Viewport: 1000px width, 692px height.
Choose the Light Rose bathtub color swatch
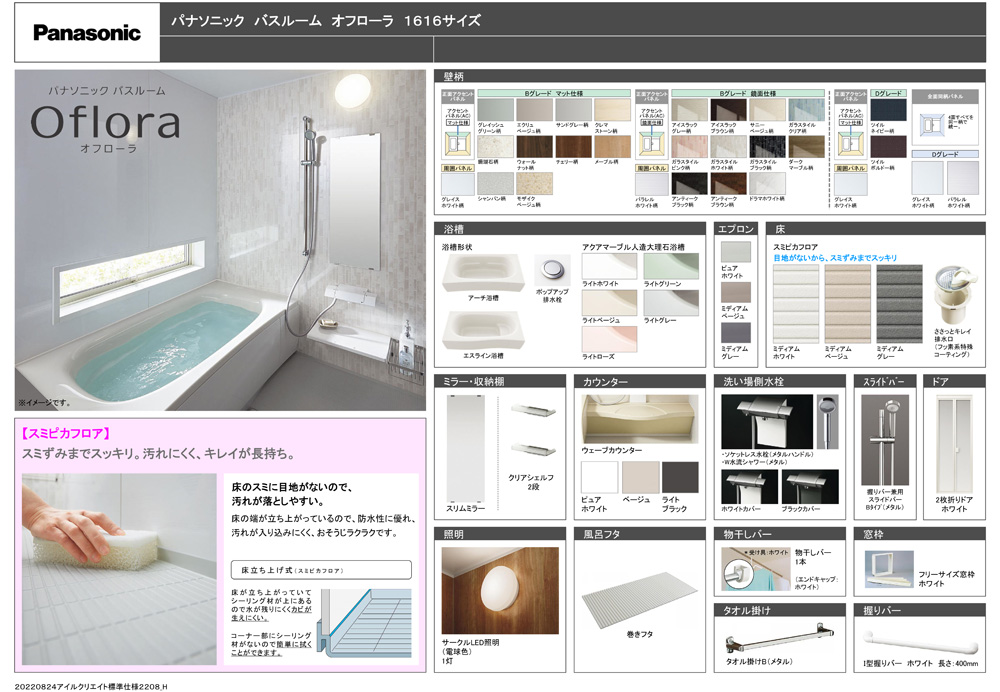(609, 339)
